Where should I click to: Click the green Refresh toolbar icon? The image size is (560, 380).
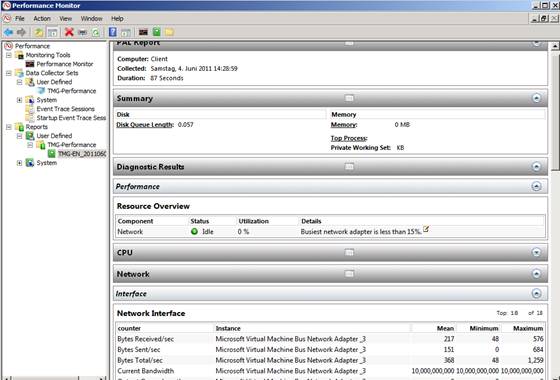click(96, 32)
